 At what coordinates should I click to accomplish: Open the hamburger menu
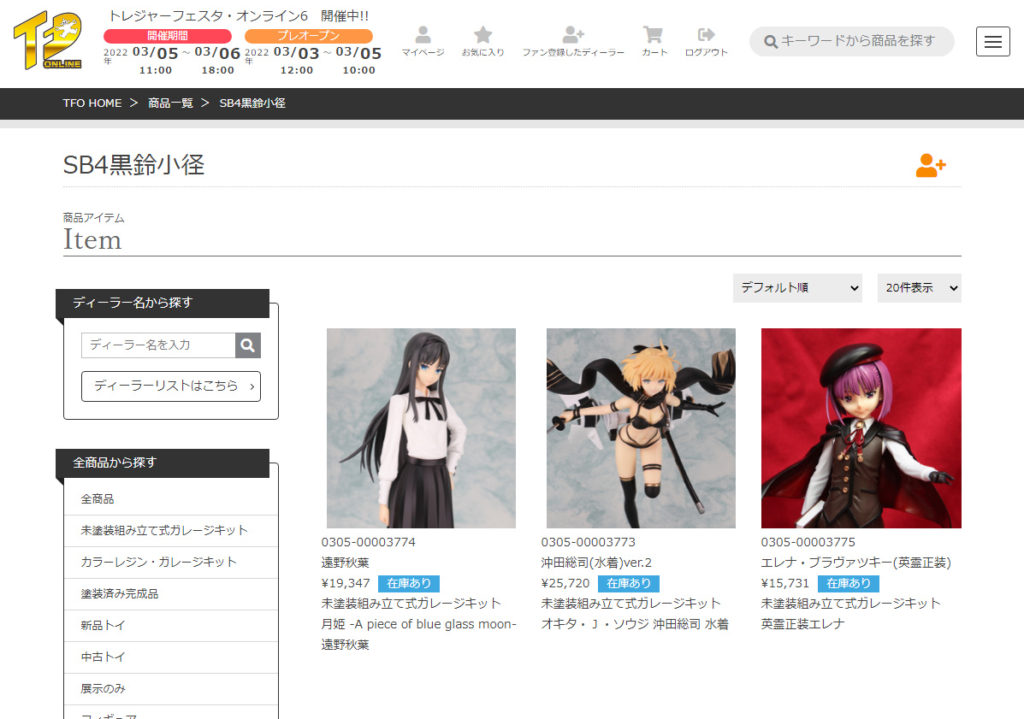(x=992, y=42)
